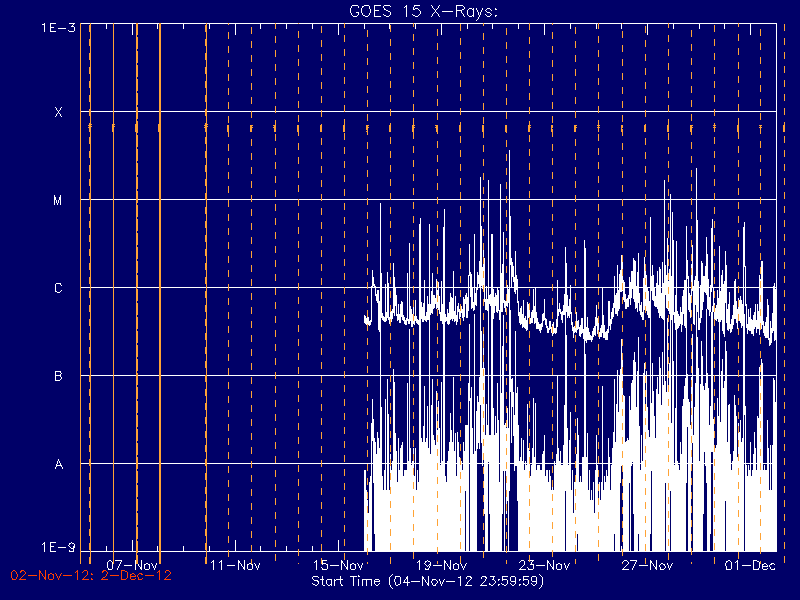
Task: Click the X flare class axis label
Action: [59, 112]
